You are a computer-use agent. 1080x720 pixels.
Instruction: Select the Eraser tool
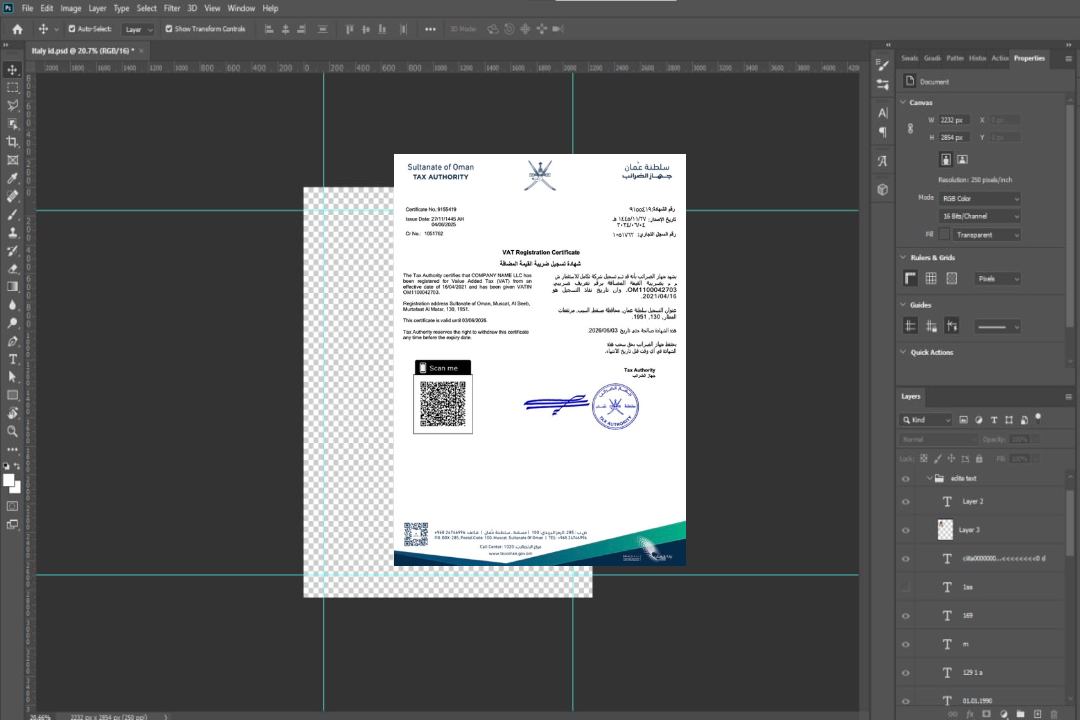click(x=12, y=269)
